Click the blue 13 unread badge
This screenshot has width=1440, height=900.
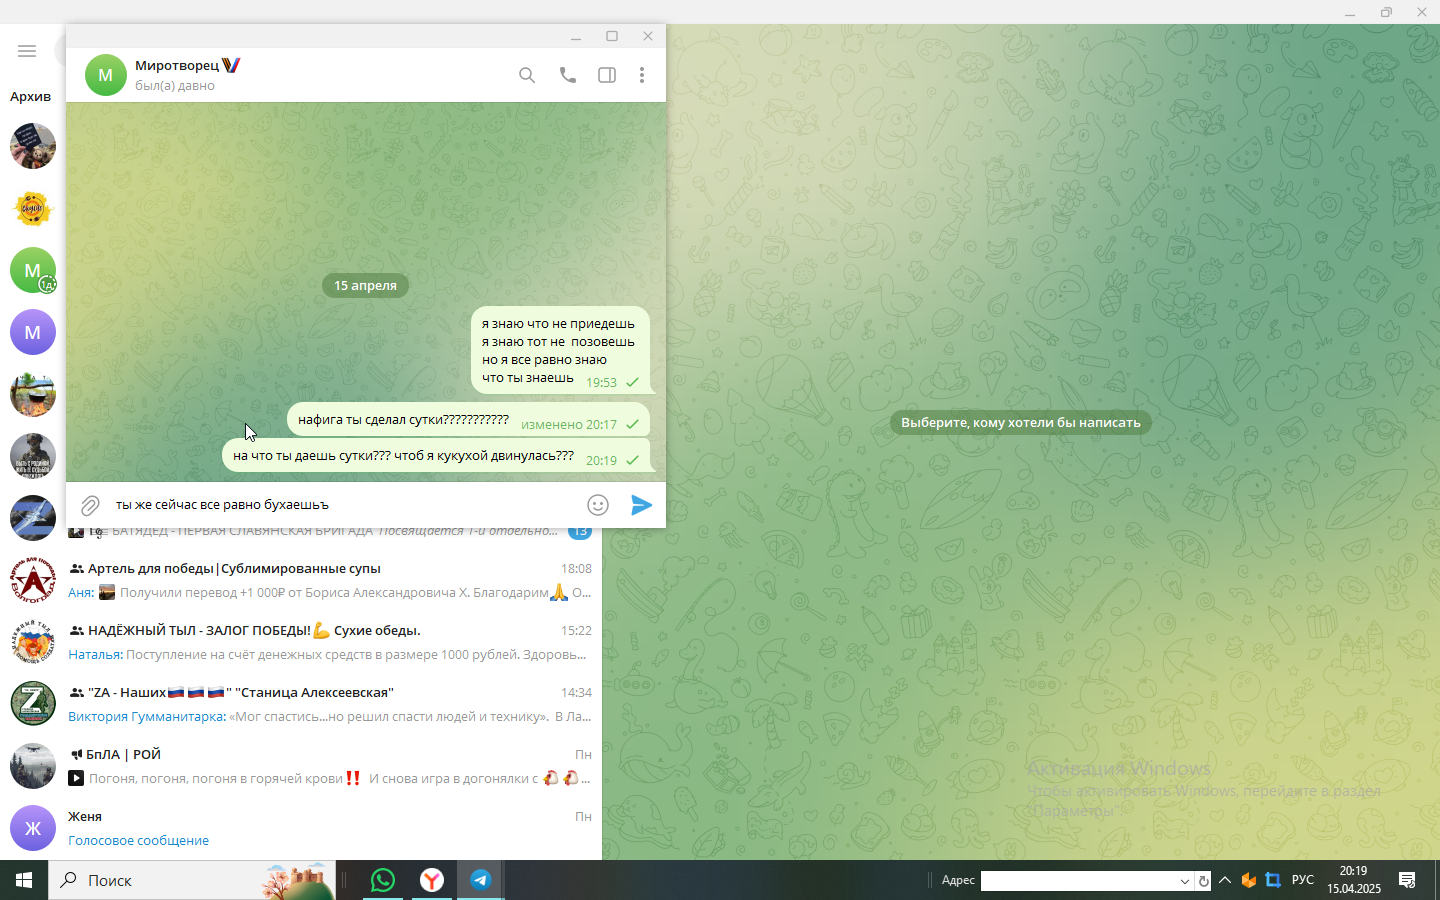[x=580, y=532]
